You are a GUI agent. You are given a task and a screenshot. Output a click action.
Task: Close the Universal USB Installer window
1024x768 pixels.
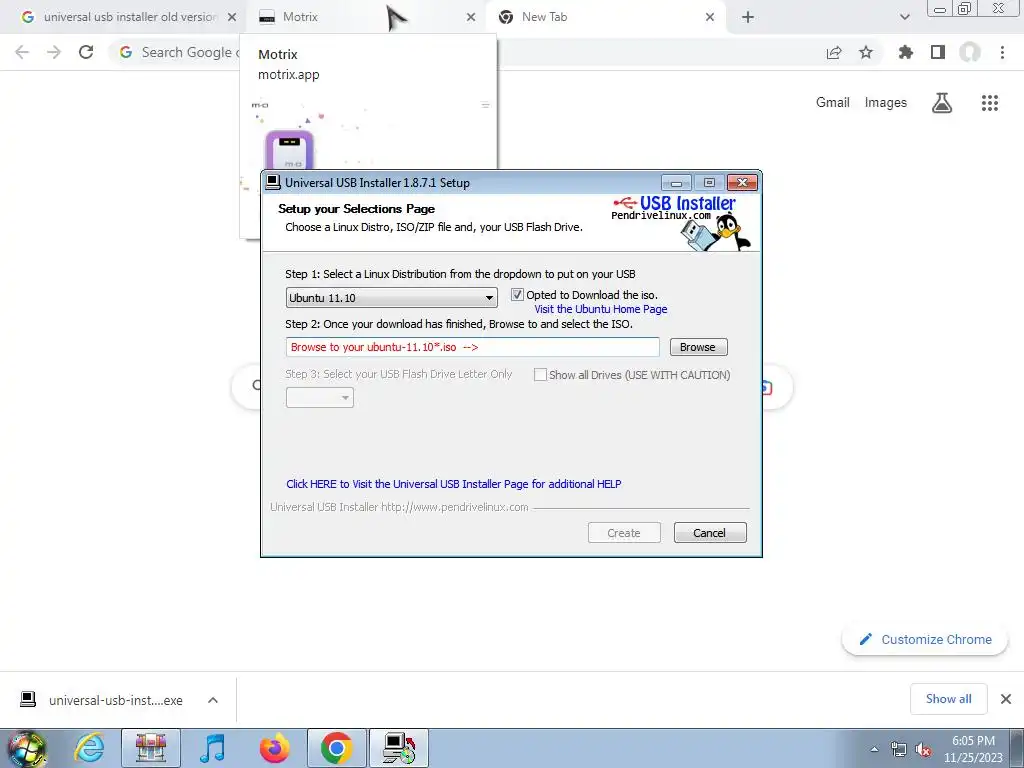pos(742,183)
